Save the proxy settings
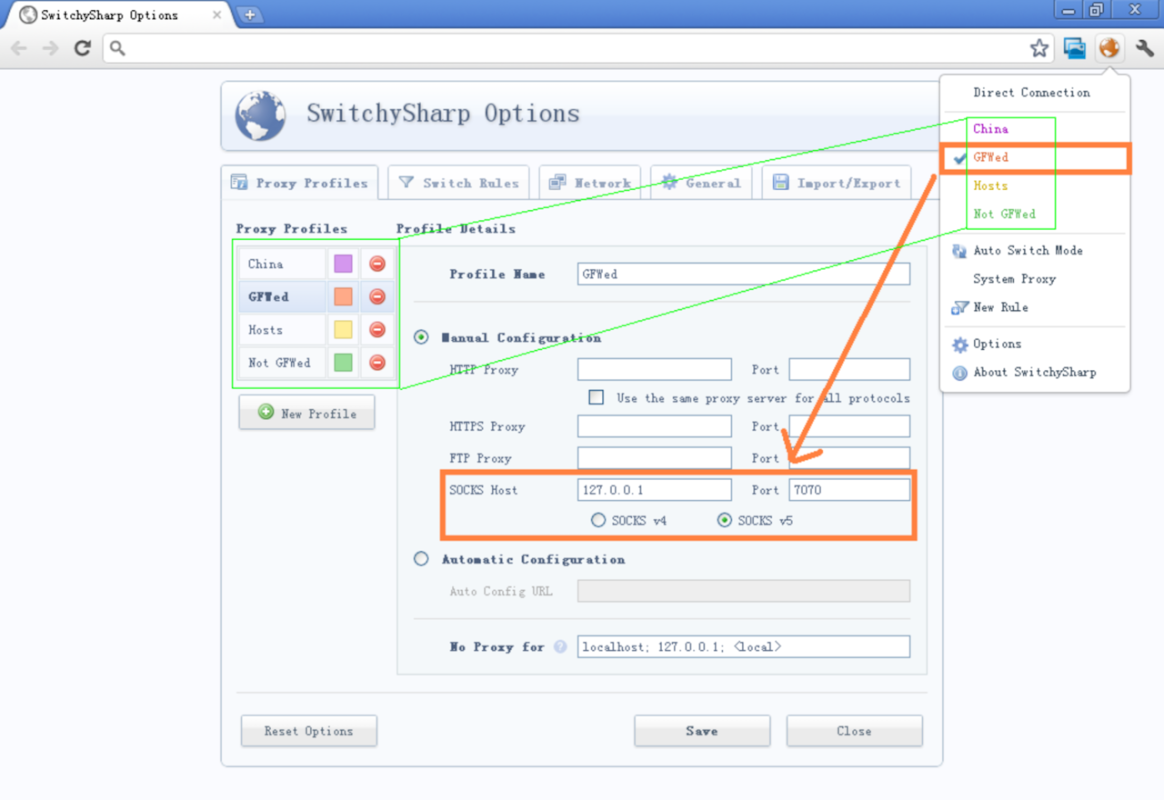Screen dimensions: 1164x800 (702, 731)
